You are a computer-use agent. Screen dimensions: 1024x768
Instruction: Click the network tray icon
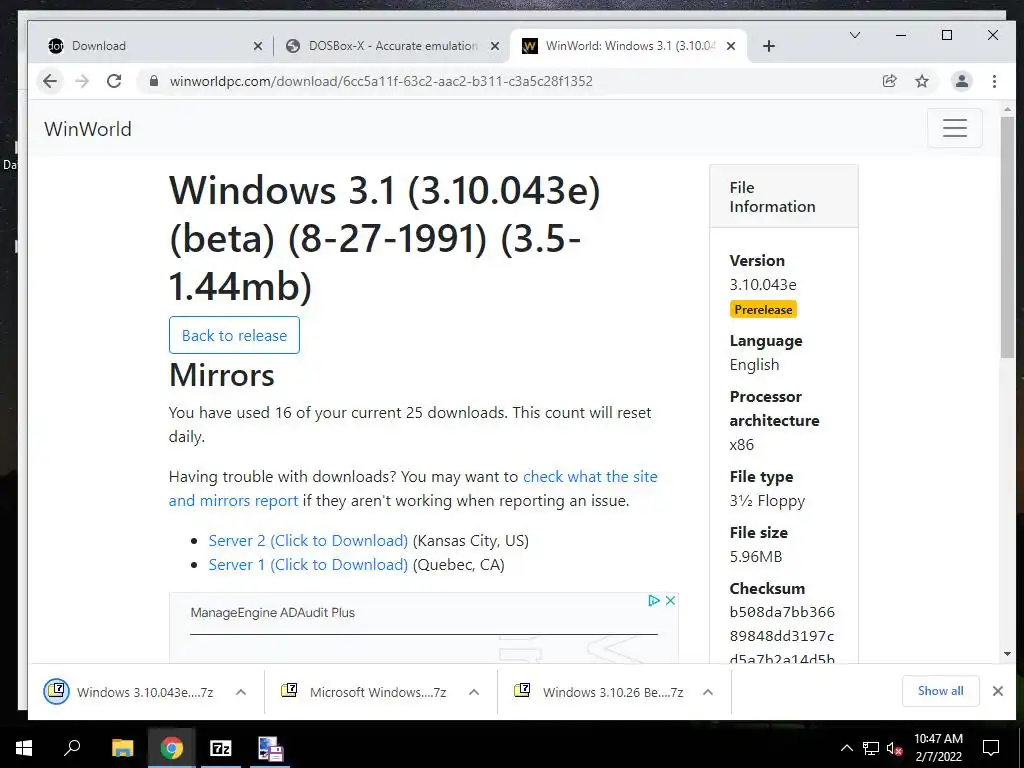pos(871,748)
